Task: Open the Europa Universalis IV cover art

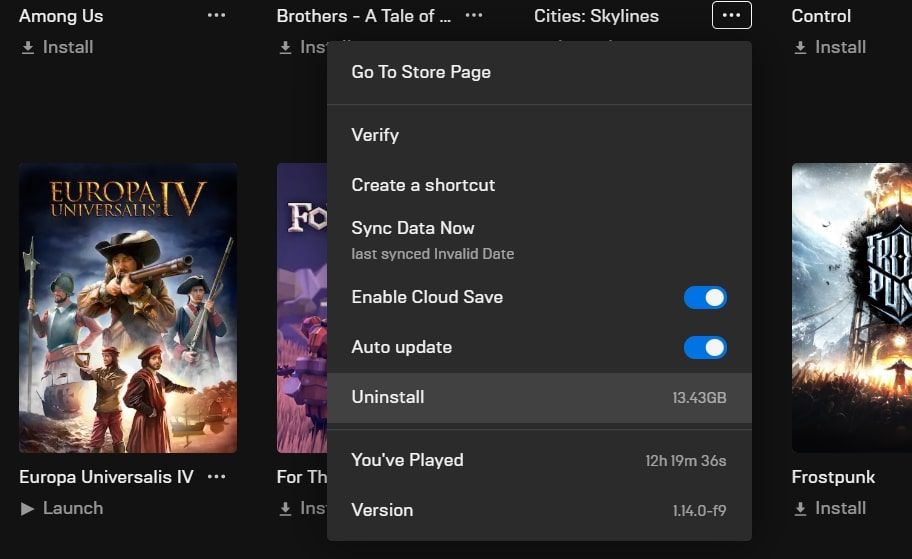Action: [x=128, y=308]
